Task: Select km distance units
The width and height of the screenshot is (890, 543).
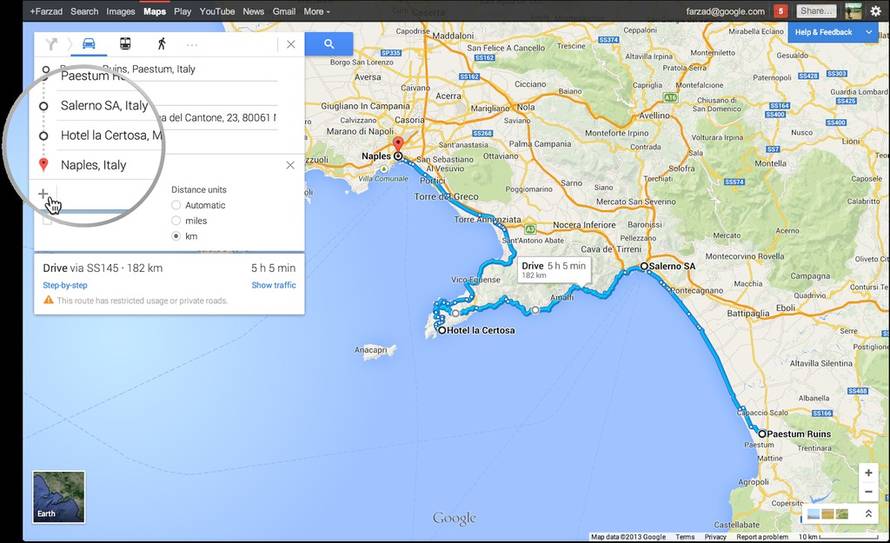Action: pos(176,235)
